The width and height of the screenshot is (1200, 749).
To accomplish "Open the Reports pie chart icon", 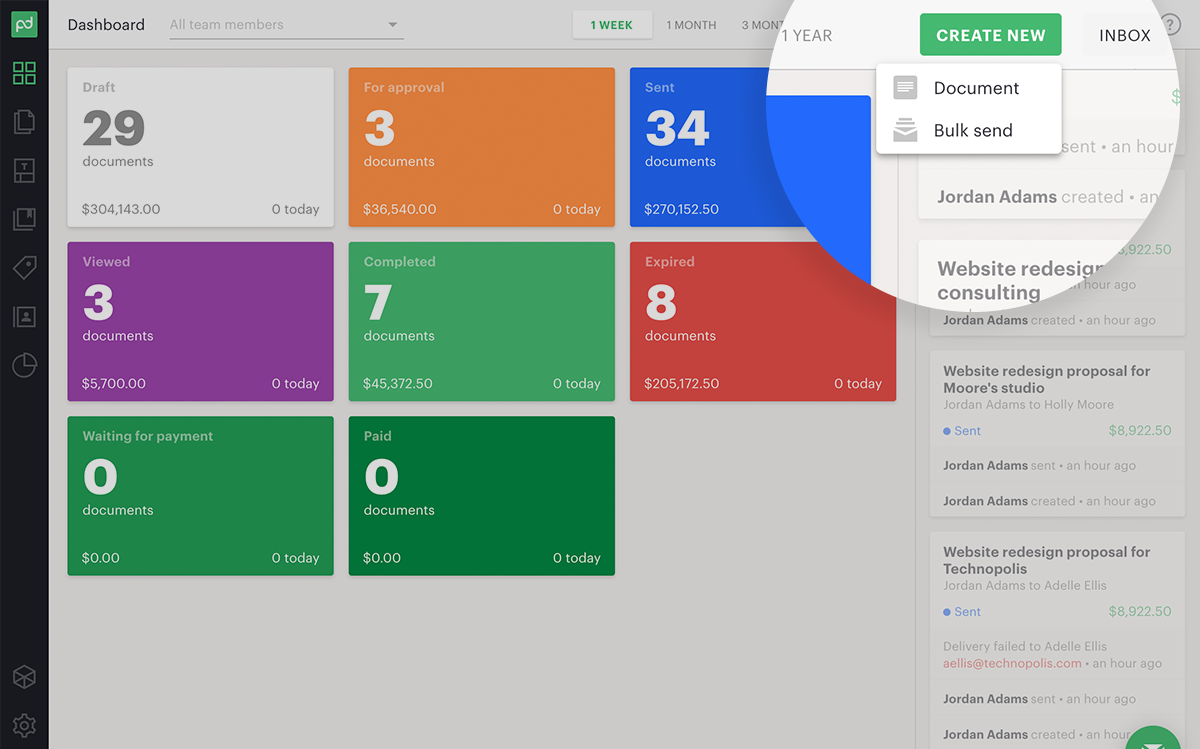I will click(24, 366).
